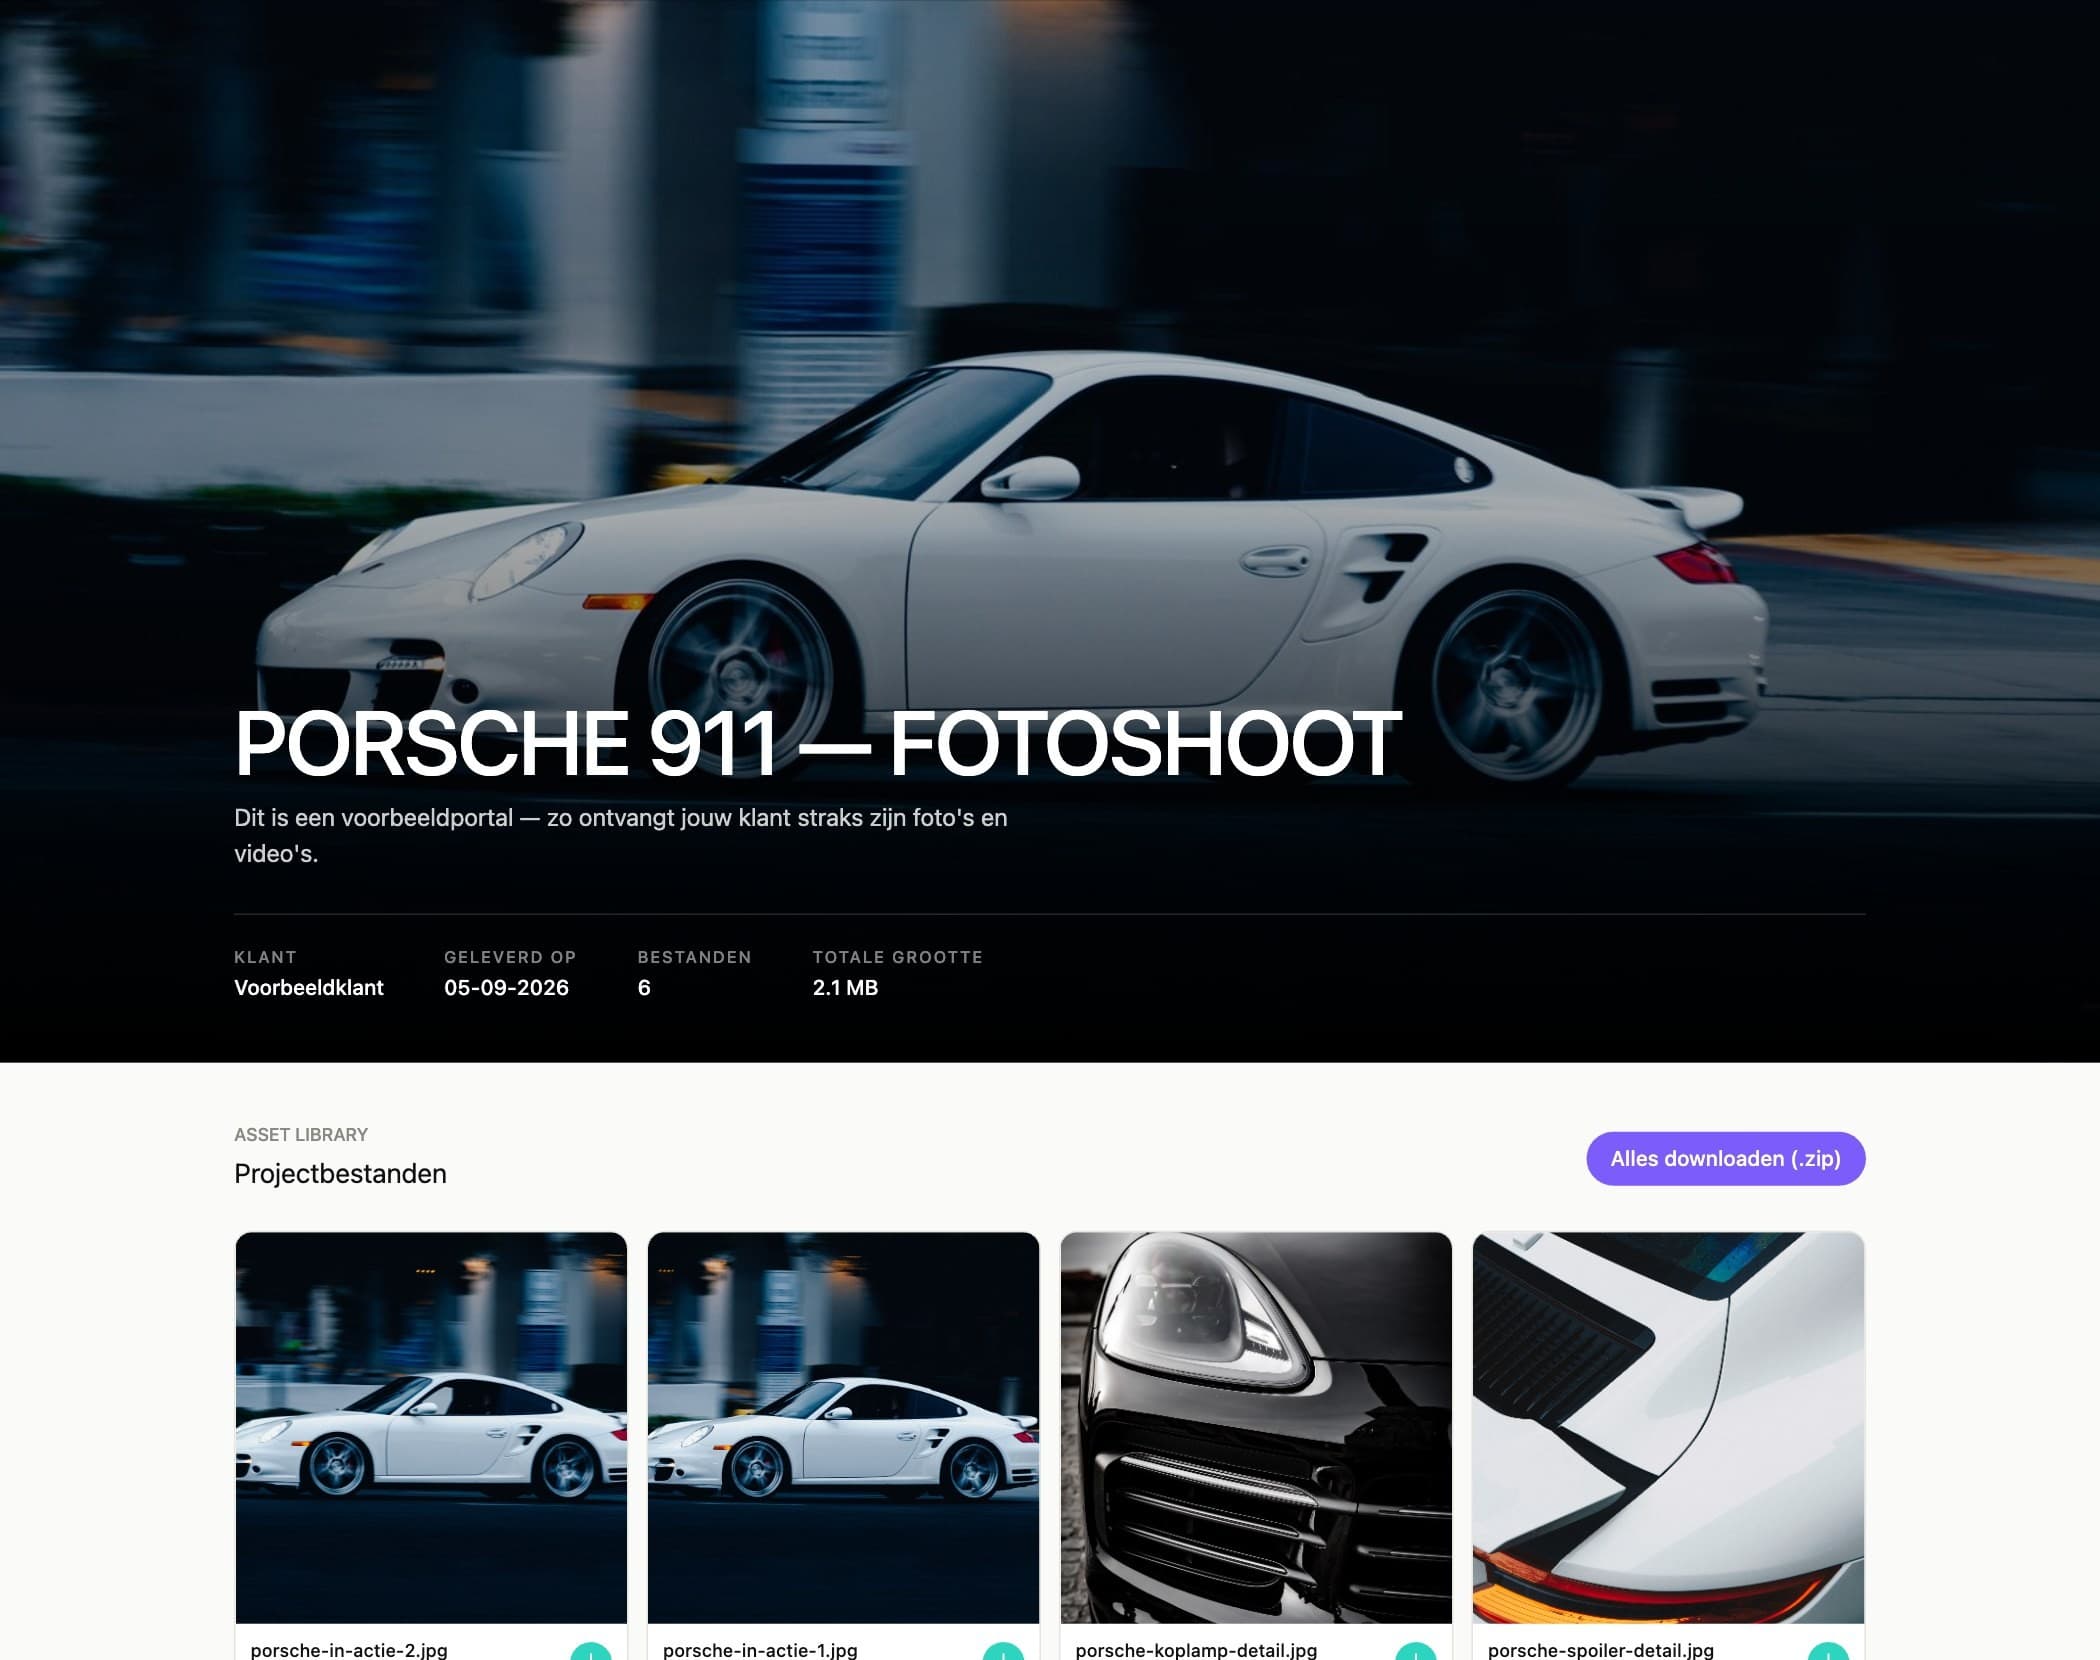Image resolution: width=2100 pixels, height=1660 pixels.
Task: Click the voorbeeldportal description text
Action: (x=620, y=835)
